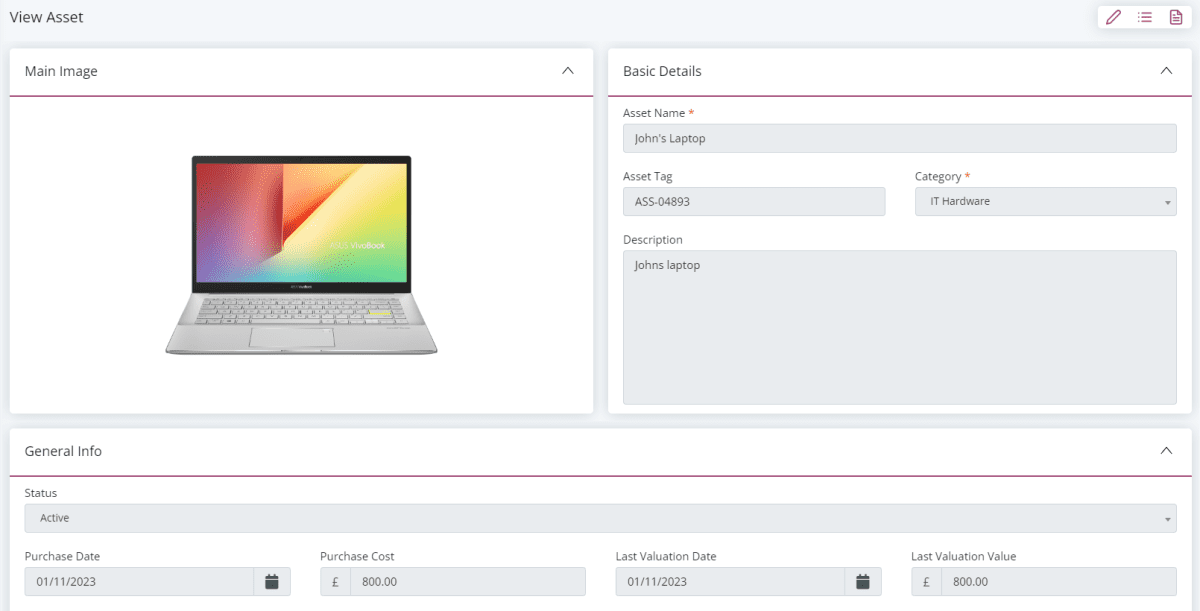
Task: Open the Last Valuation Date calendar icon
Action: pos(863,582)
